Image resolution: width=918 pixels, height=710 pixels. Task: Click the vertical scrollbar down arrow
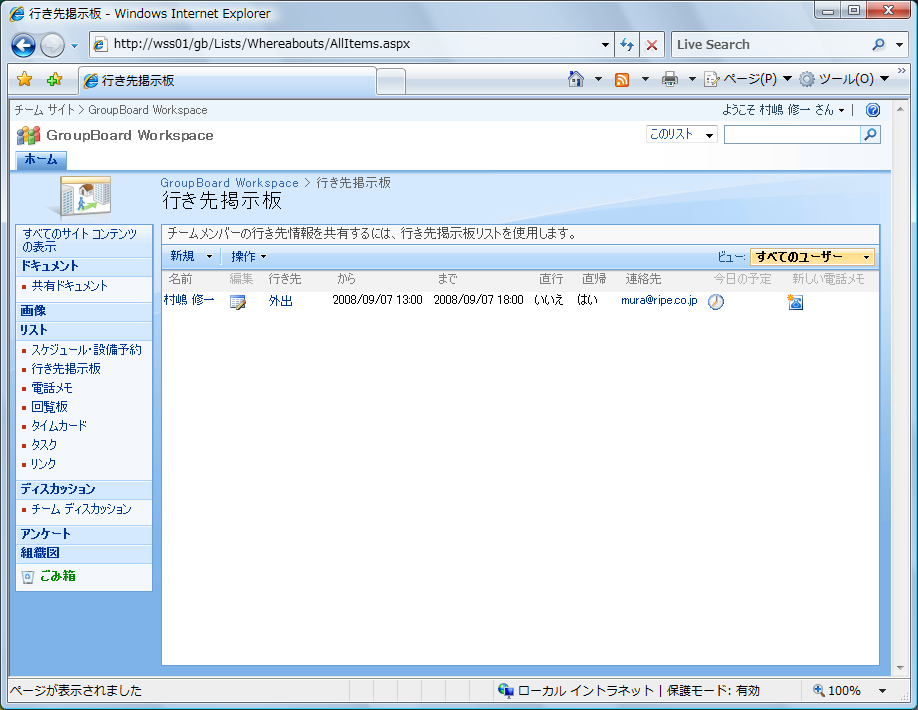pyautogui.click(x=900, y=668)
